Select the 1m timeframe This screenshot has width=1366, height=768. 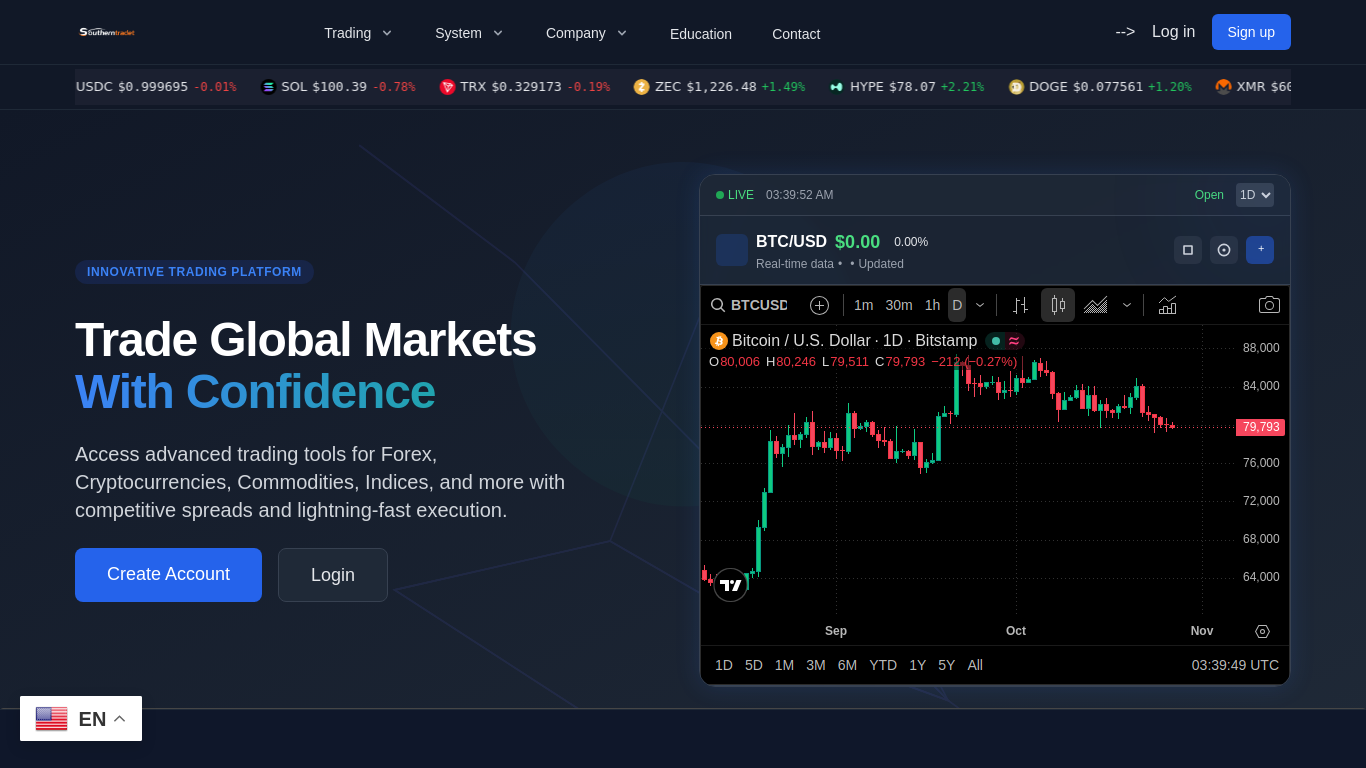pyautogui.click(x=863, y=305)
